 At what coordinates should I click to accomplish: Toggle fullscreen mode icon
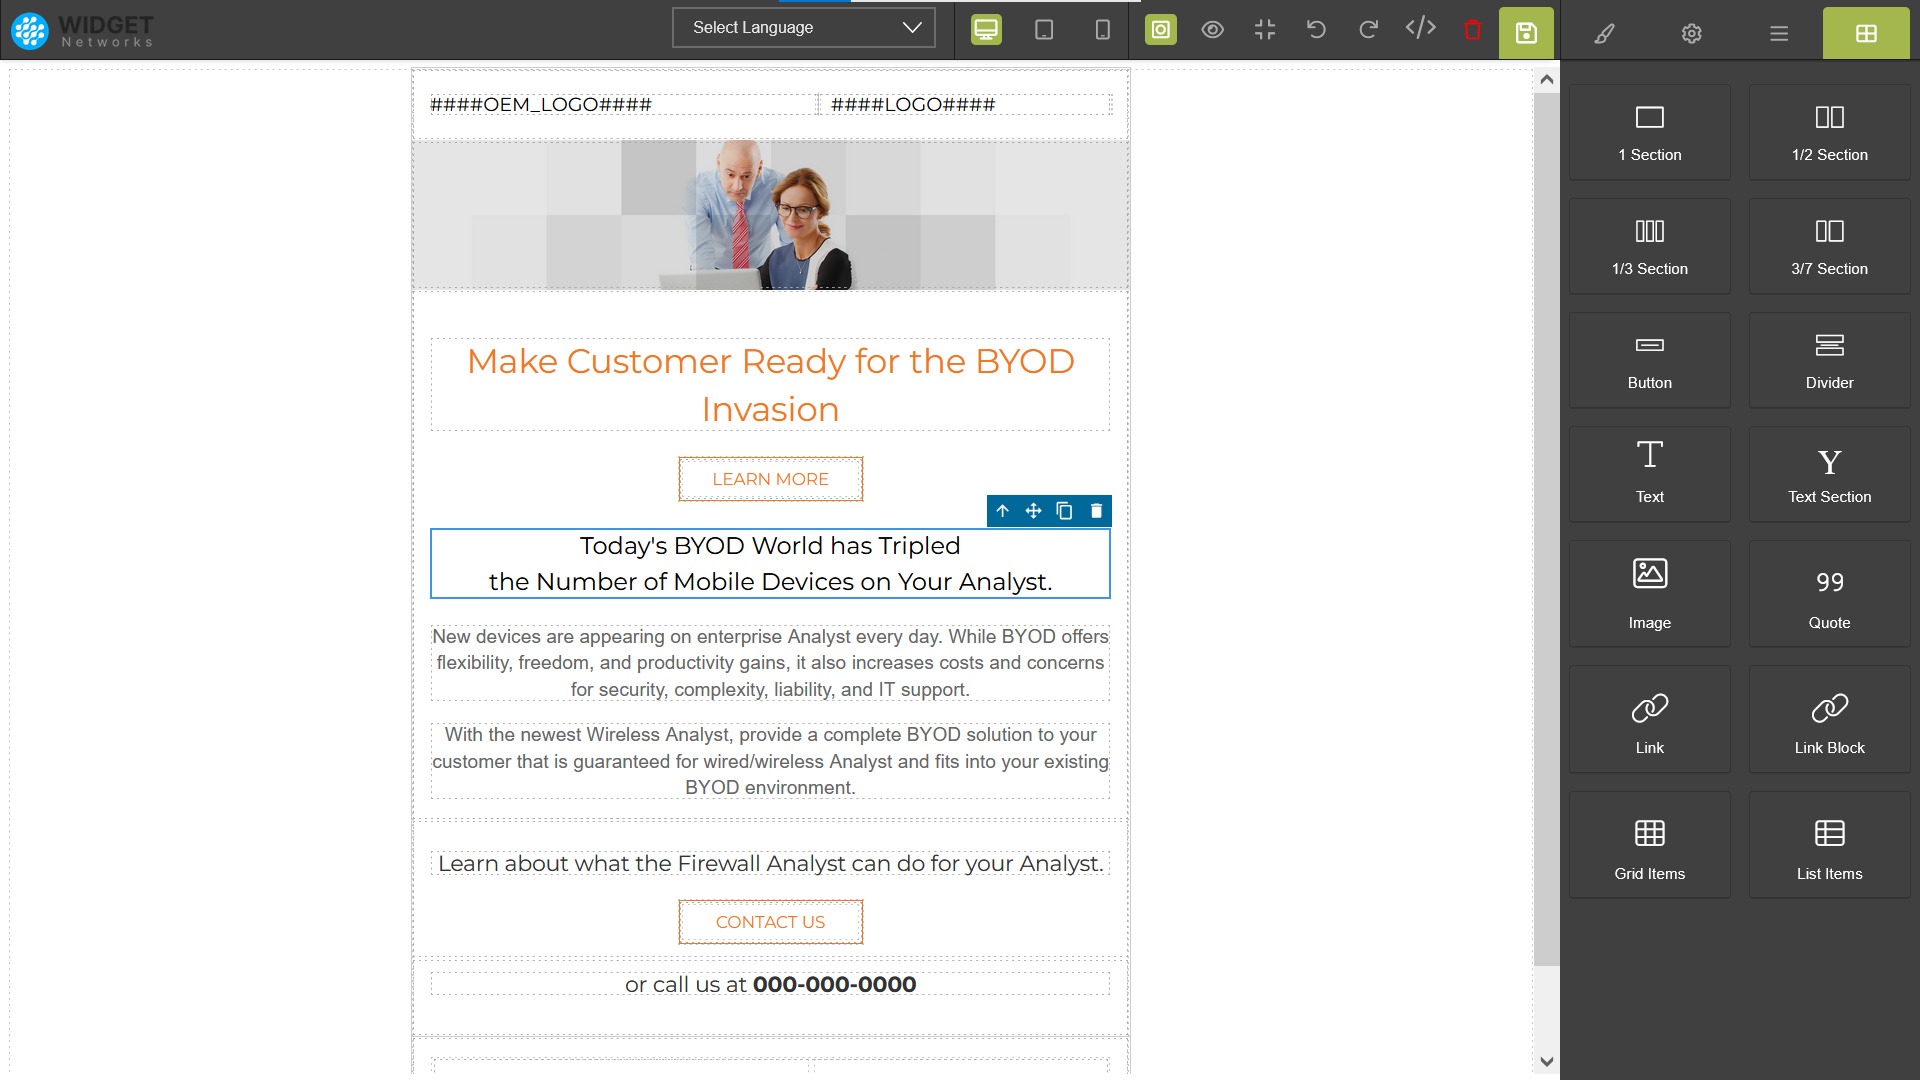click(1264, 30)
